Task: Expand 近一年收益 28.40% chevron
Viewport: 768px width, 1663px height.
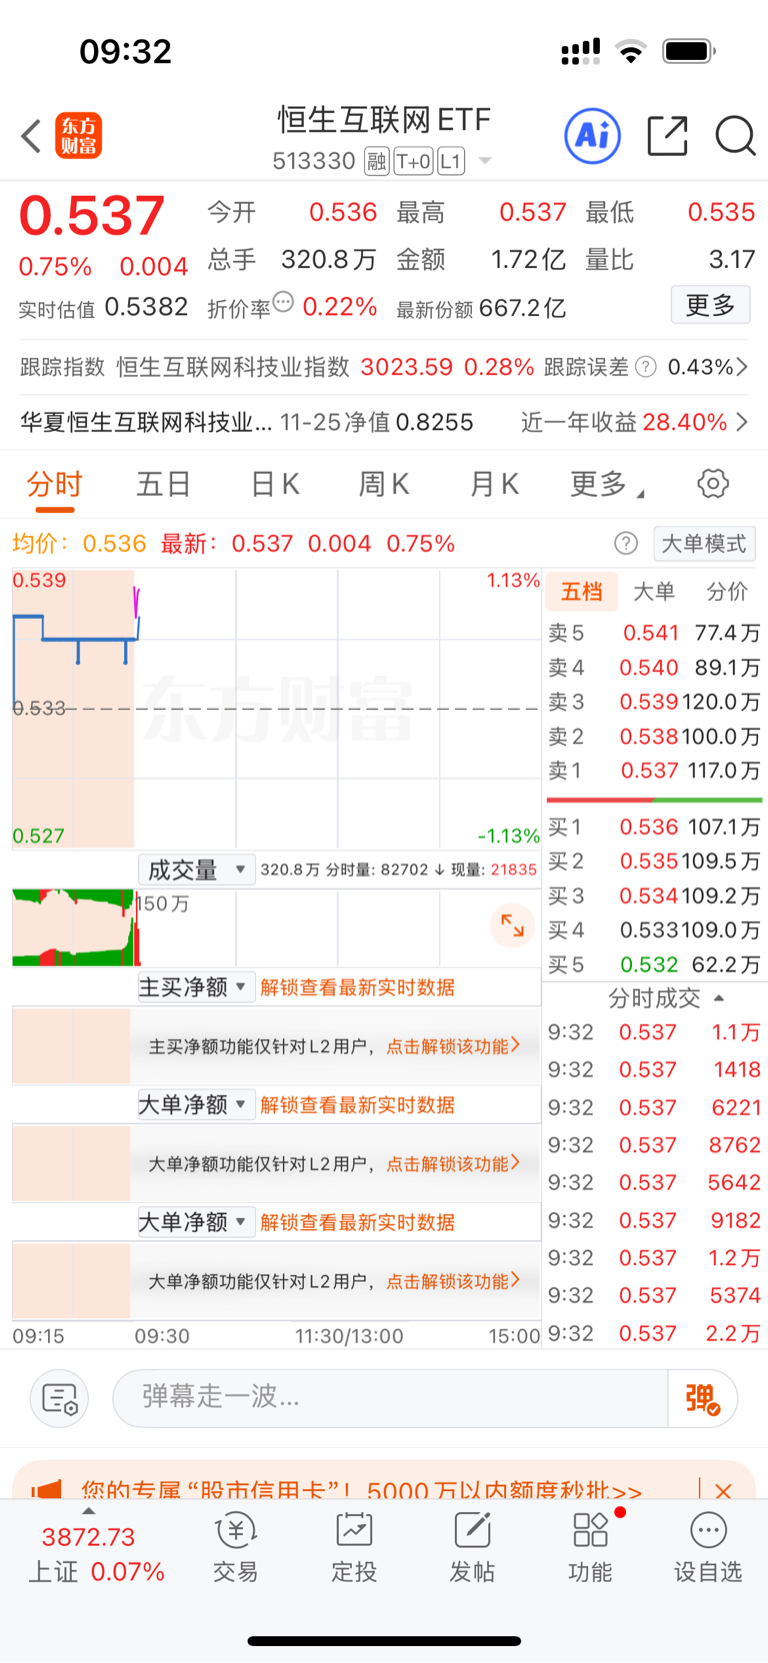Action: [x=742, y=422]
